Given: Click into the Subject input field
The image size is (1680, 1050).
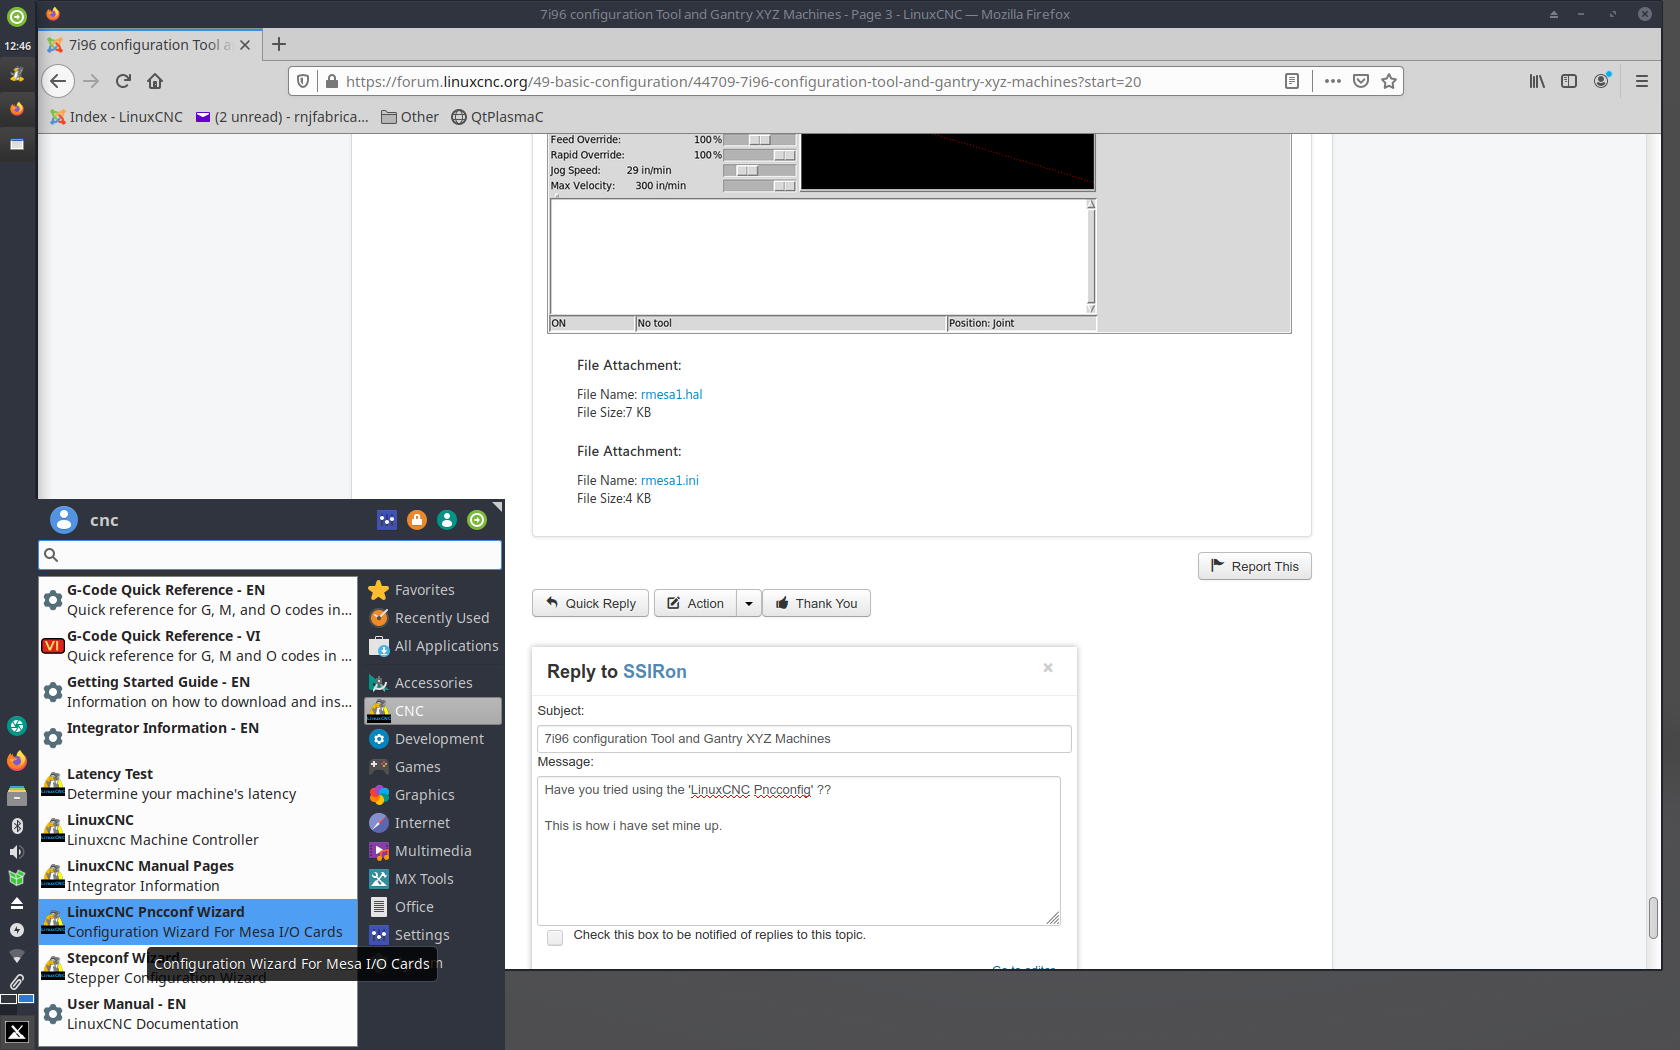Looking at the screenshot, I should pos(804,739).
